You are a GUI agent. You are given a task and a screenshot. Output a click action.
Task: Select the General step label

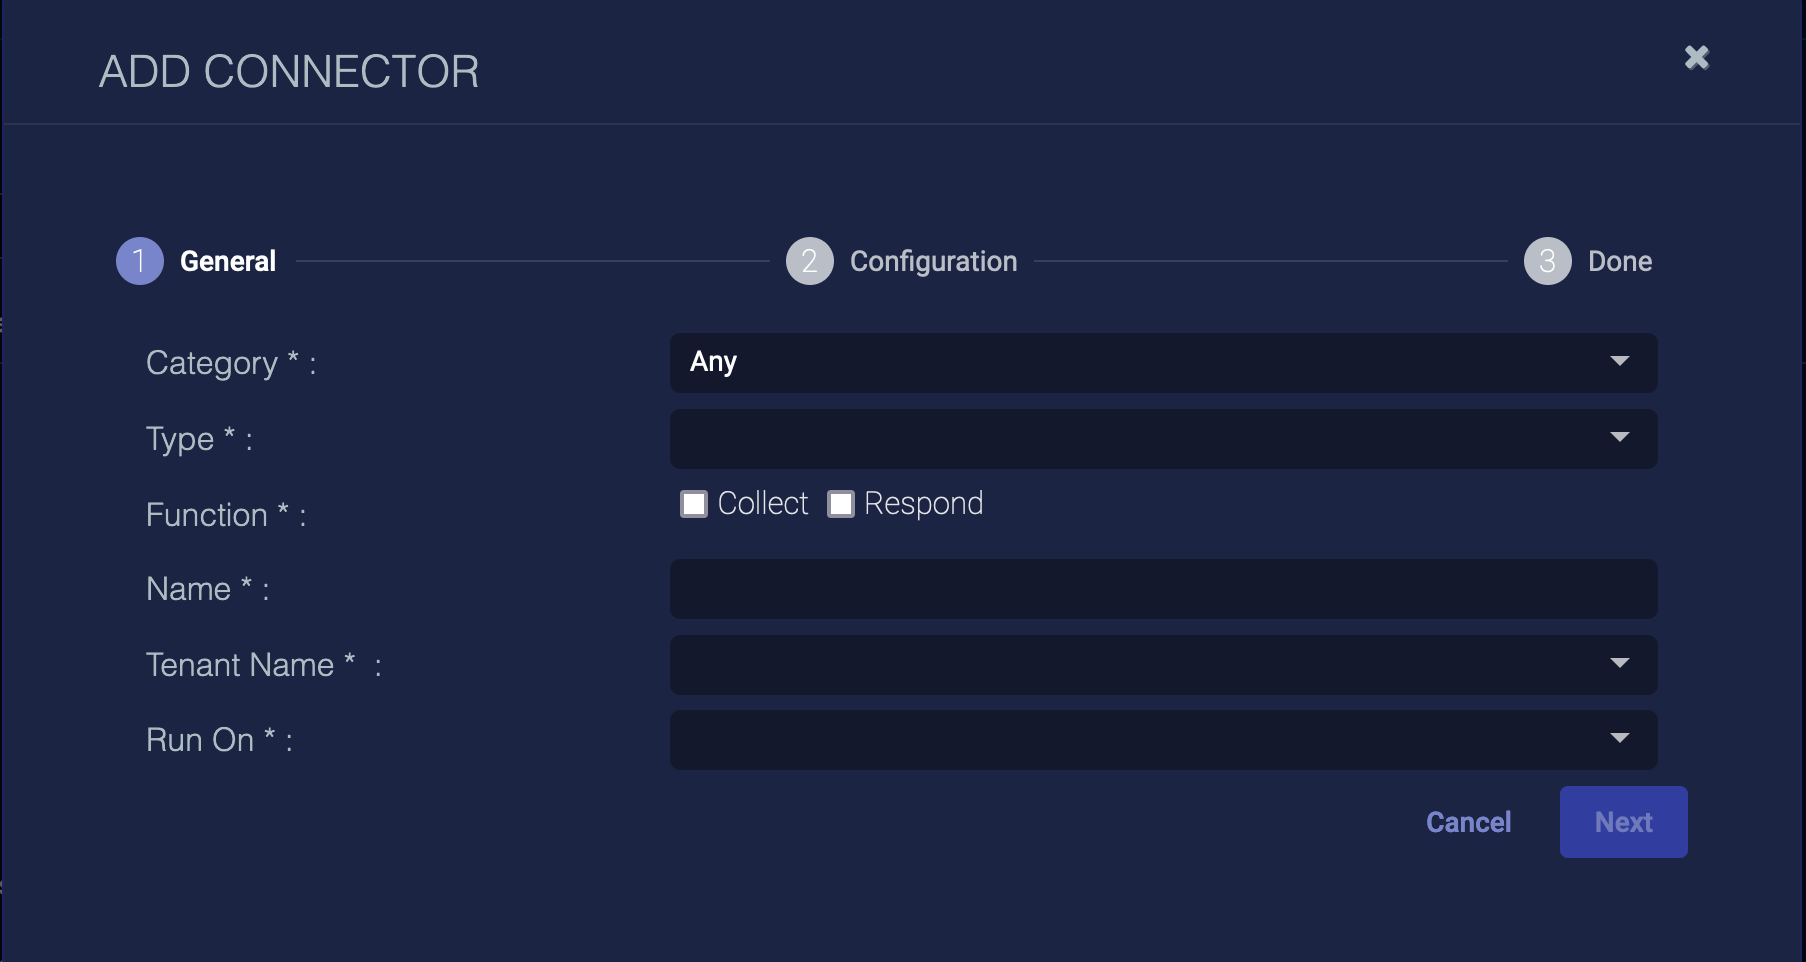(x=228, y=261)
